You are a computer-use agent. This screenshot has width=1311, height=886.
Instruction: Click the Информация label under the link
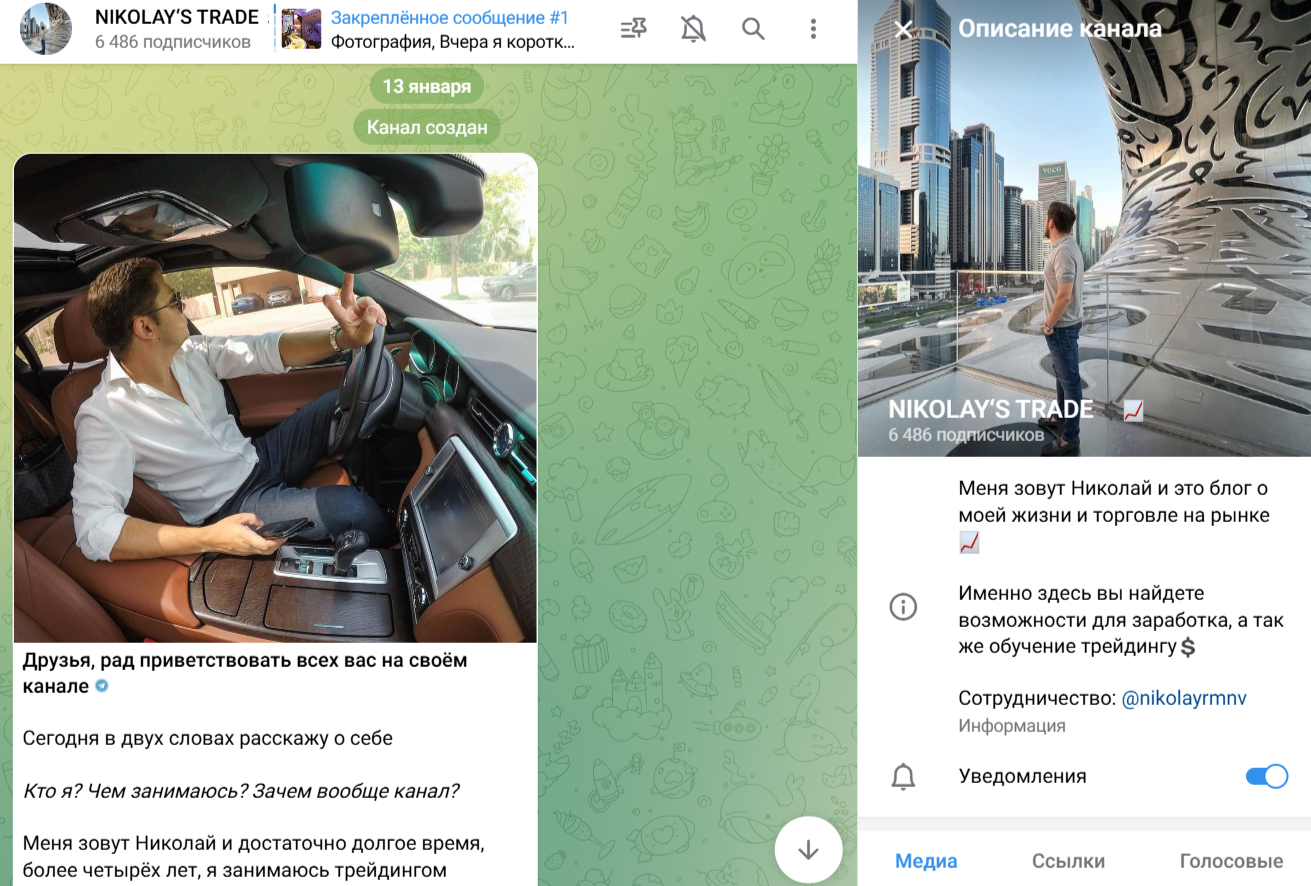[x=1012, y=726]
